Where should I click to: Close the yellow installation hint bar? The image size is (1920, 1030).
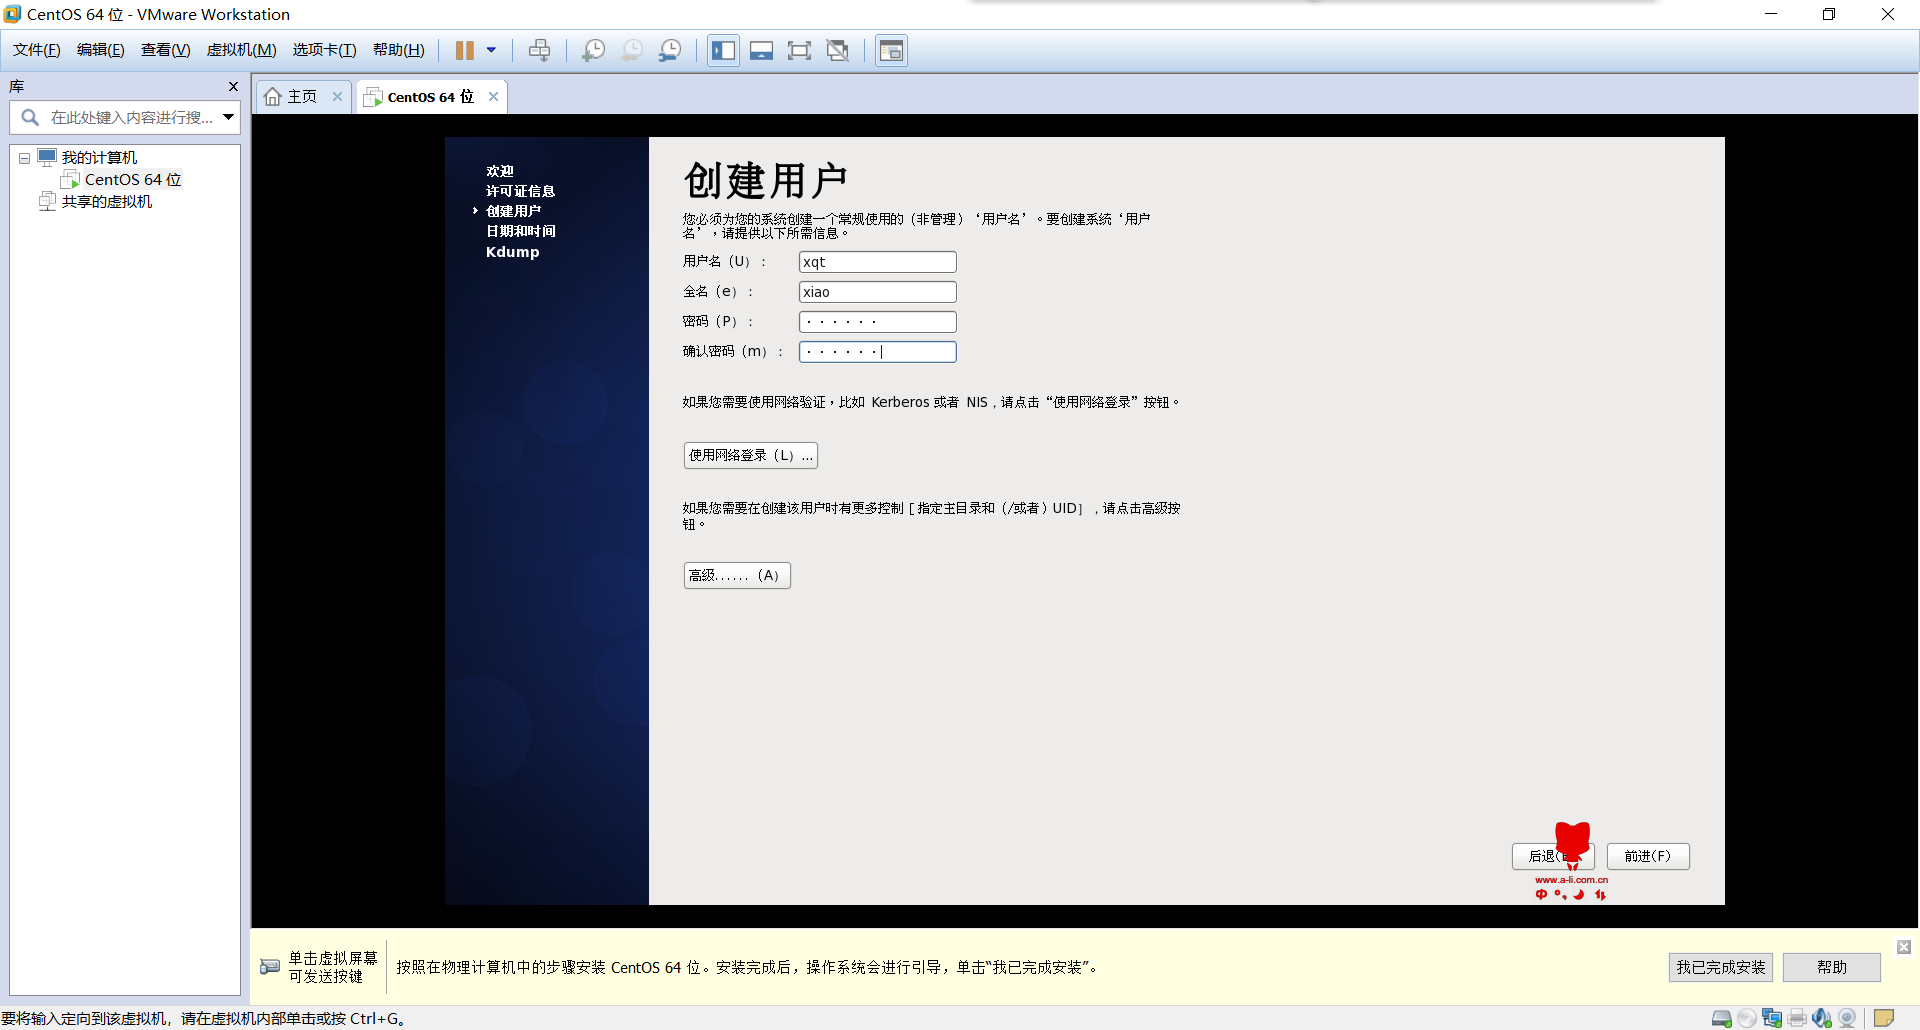[1904, 947]
